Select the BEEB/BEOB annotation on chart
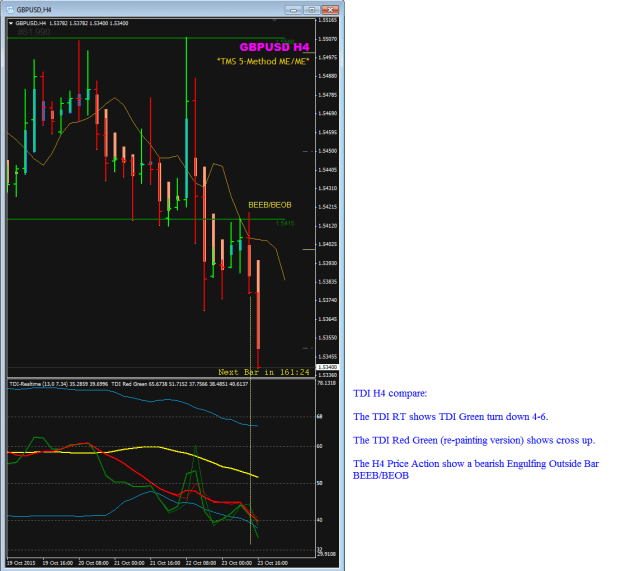Screen dimensions: 625x571 [270, 205]
